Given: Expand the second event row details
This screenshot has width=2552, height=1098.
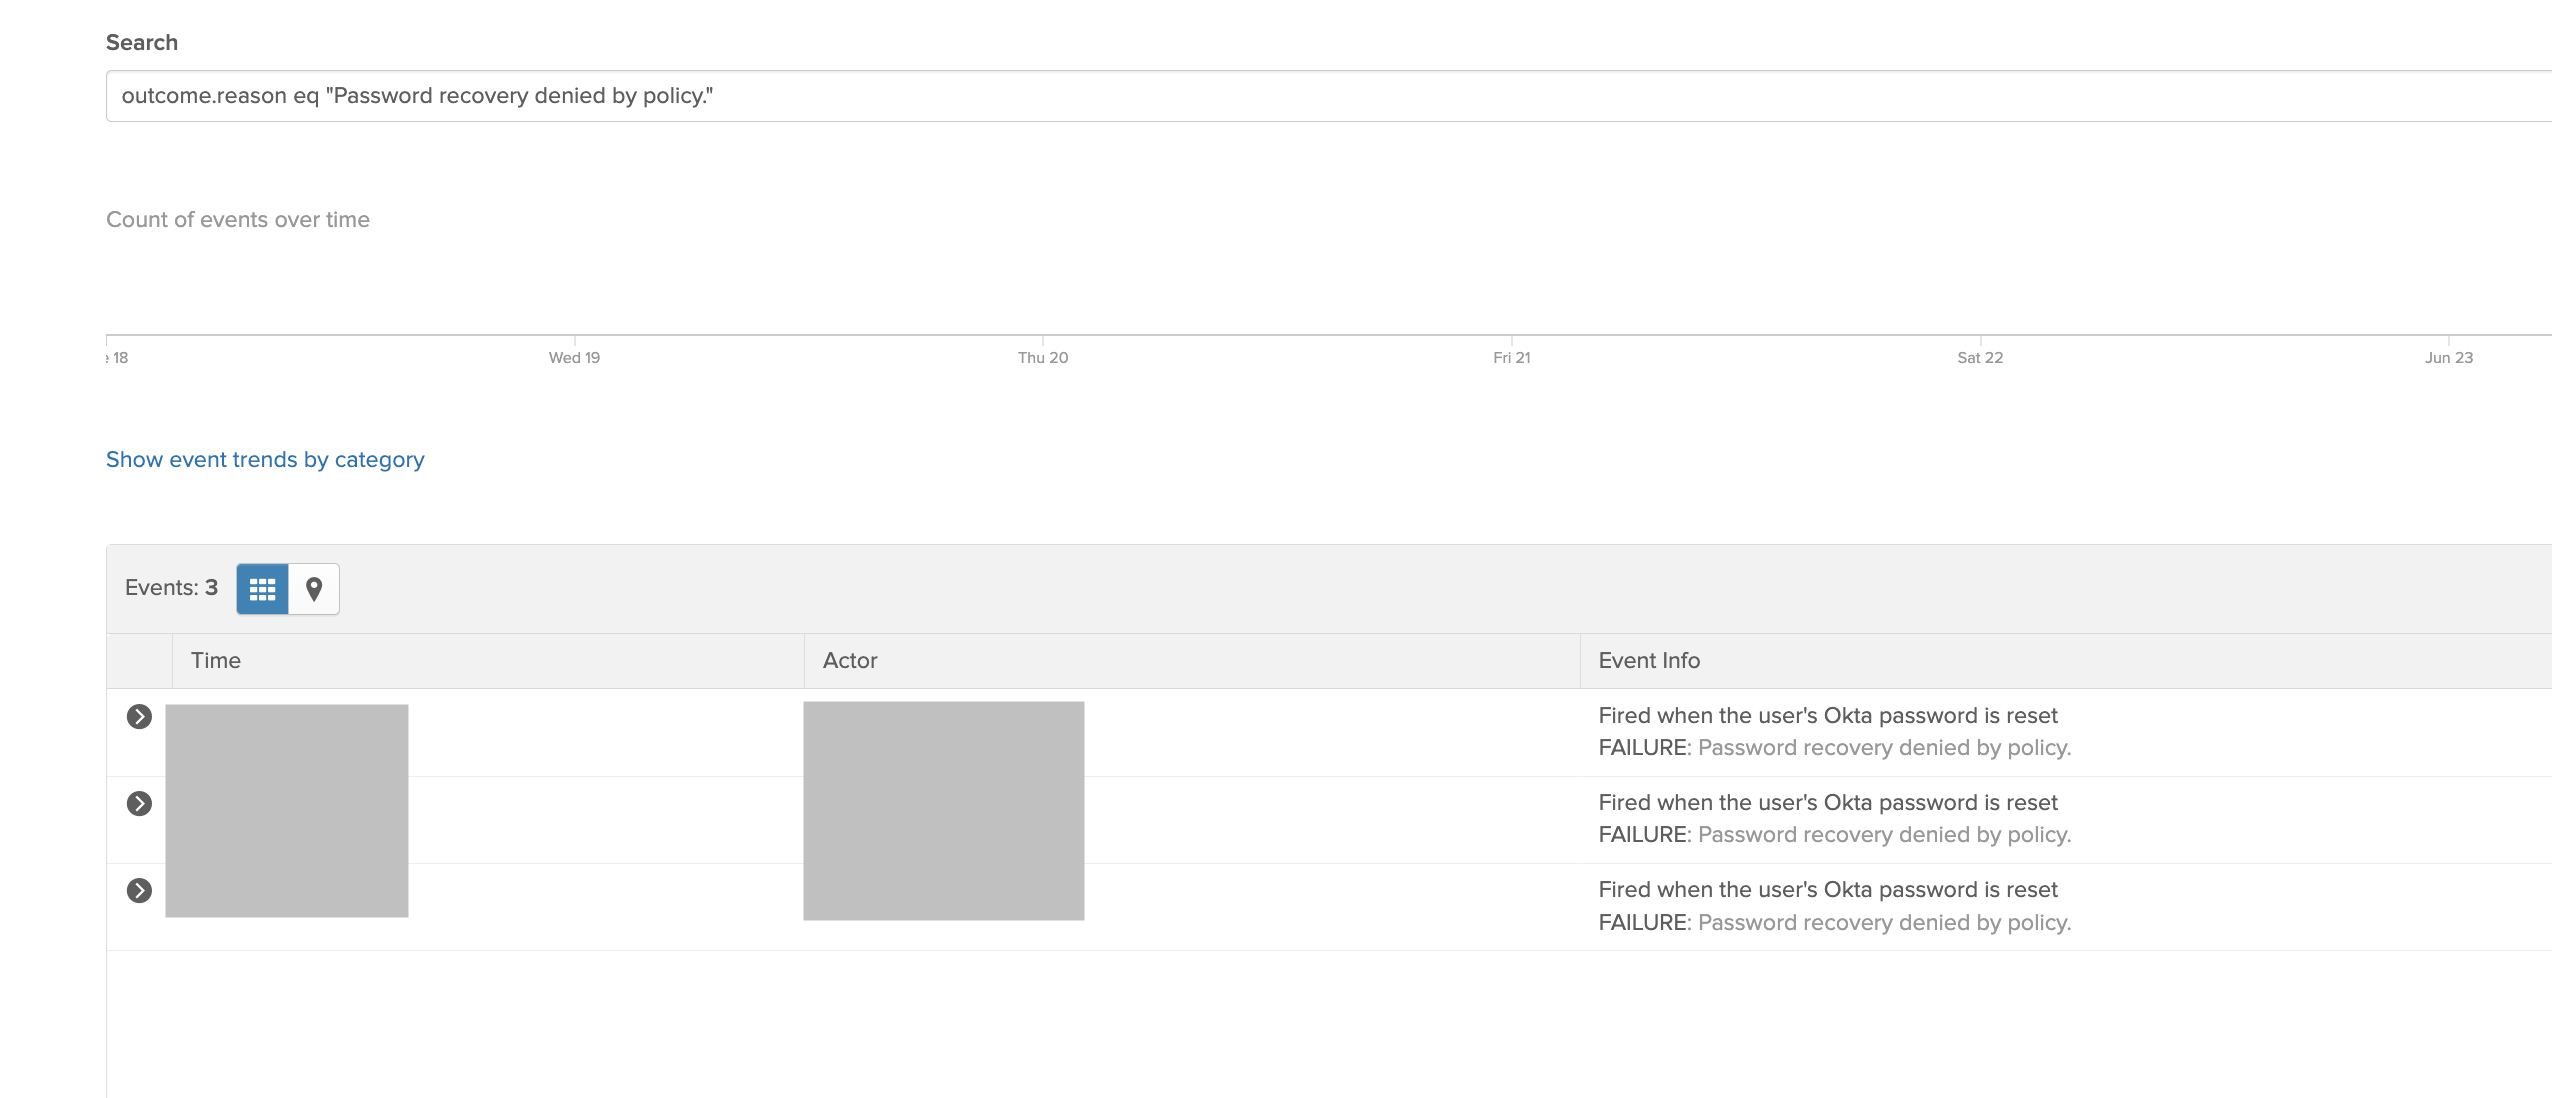Looking at the screenshot, I should coord(139,804).
